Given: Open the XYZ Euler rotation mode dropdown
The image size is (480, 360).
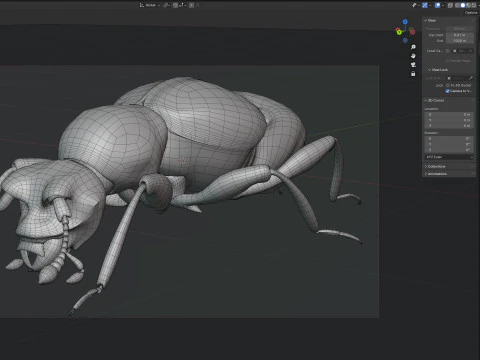Looking at the screenshot, I should (x=449, y=157).
